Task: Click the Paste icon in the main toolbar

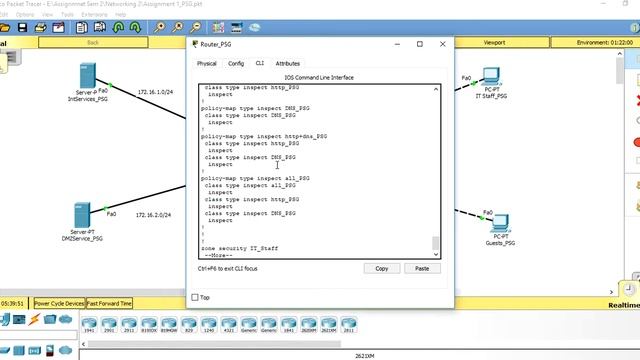Action: 100,28
